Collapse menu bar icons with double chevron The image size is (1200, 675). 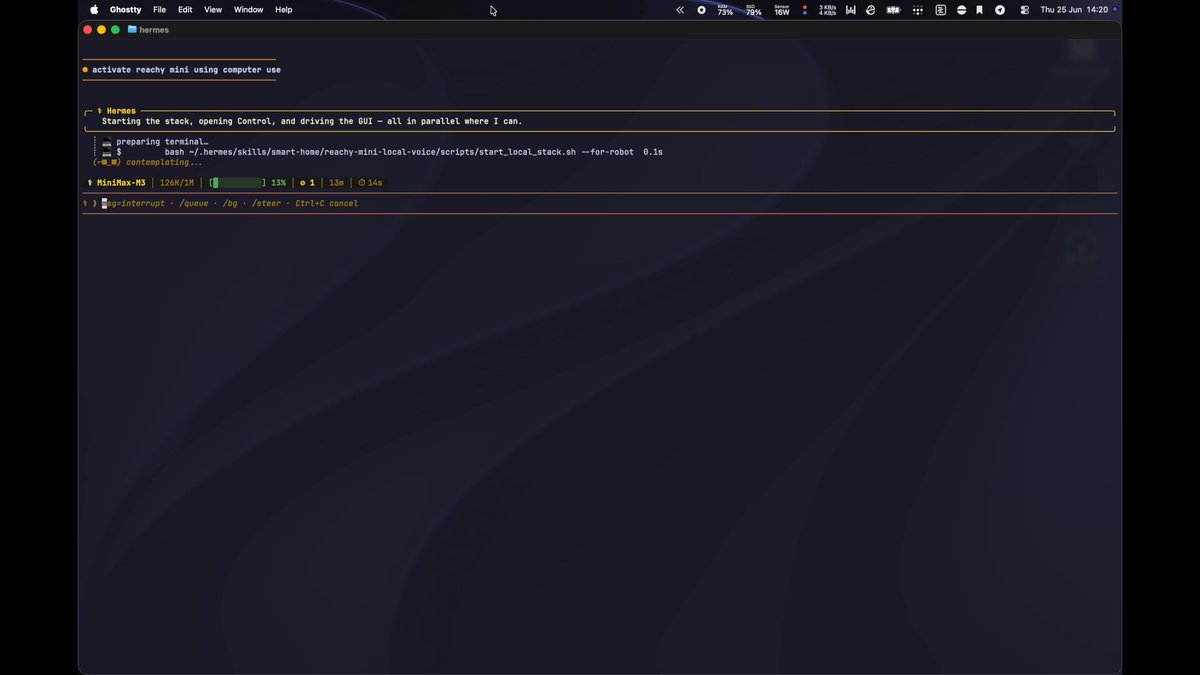pyautogui.click(x=680, y=10)
